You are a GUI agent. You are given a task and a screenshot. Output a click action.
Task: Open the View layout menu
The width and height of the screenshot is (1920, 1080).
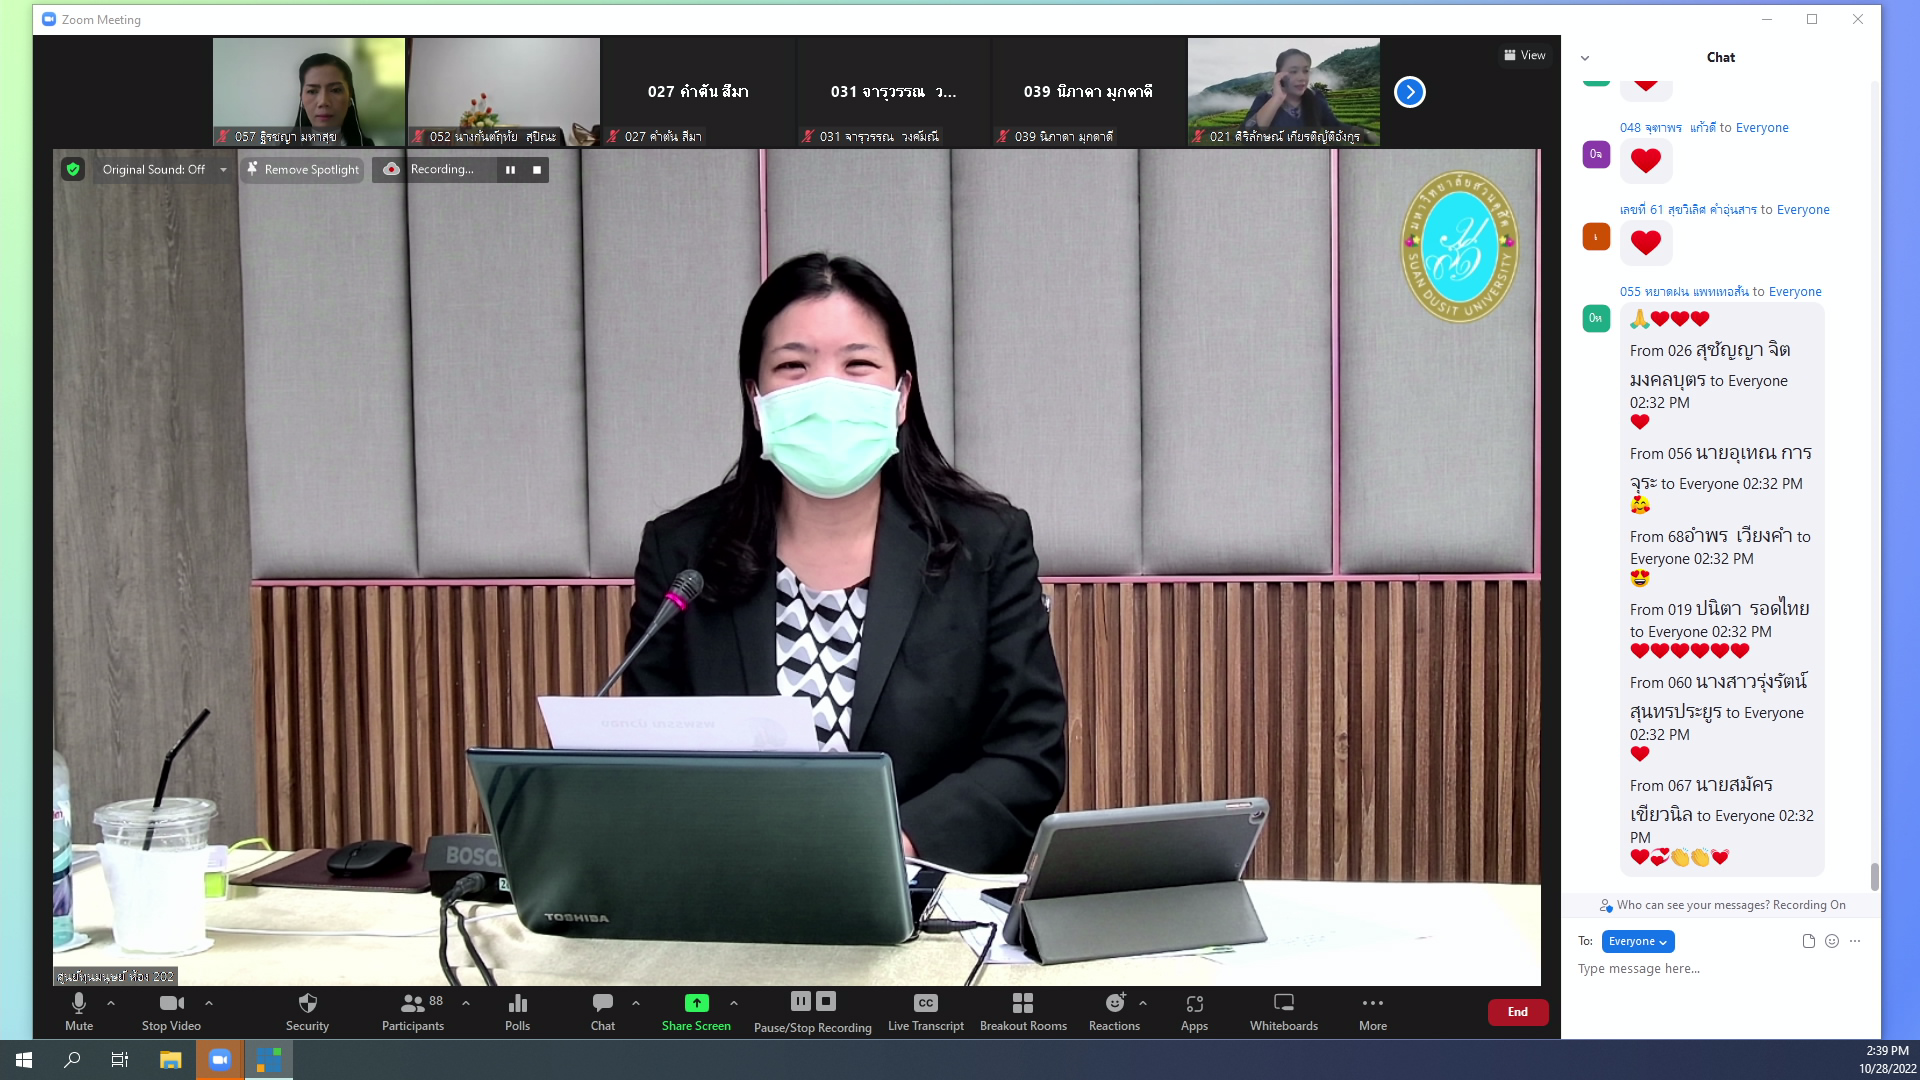point(1525,55)
